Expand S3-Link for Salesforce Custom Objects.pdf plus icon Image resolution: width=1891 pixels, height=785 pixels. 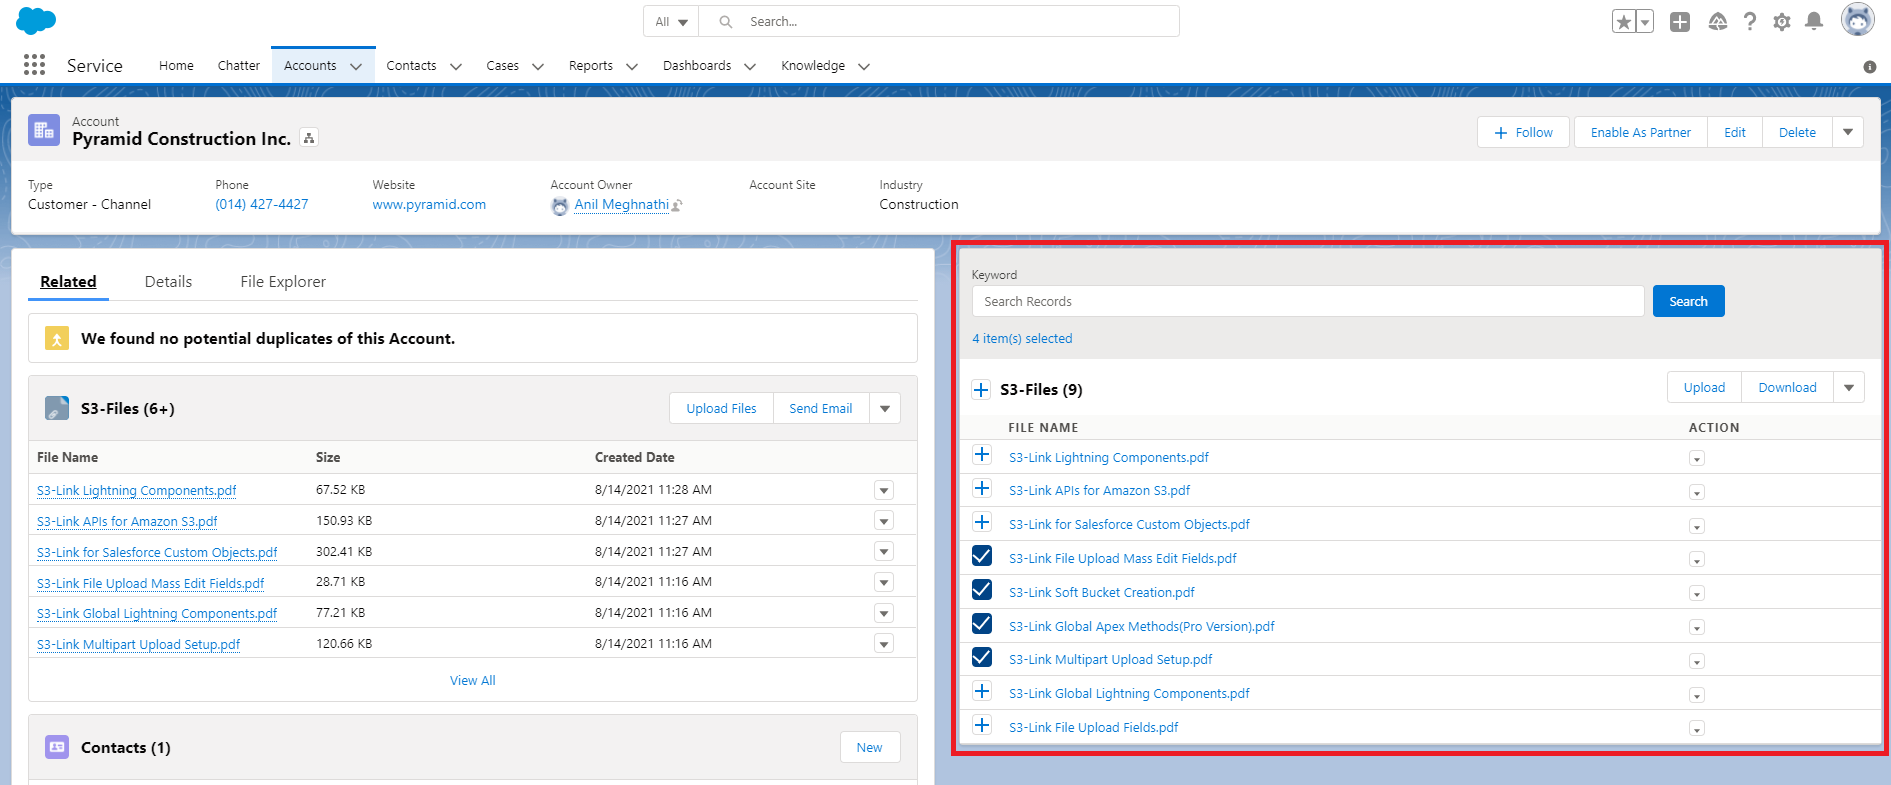point(982,523)
